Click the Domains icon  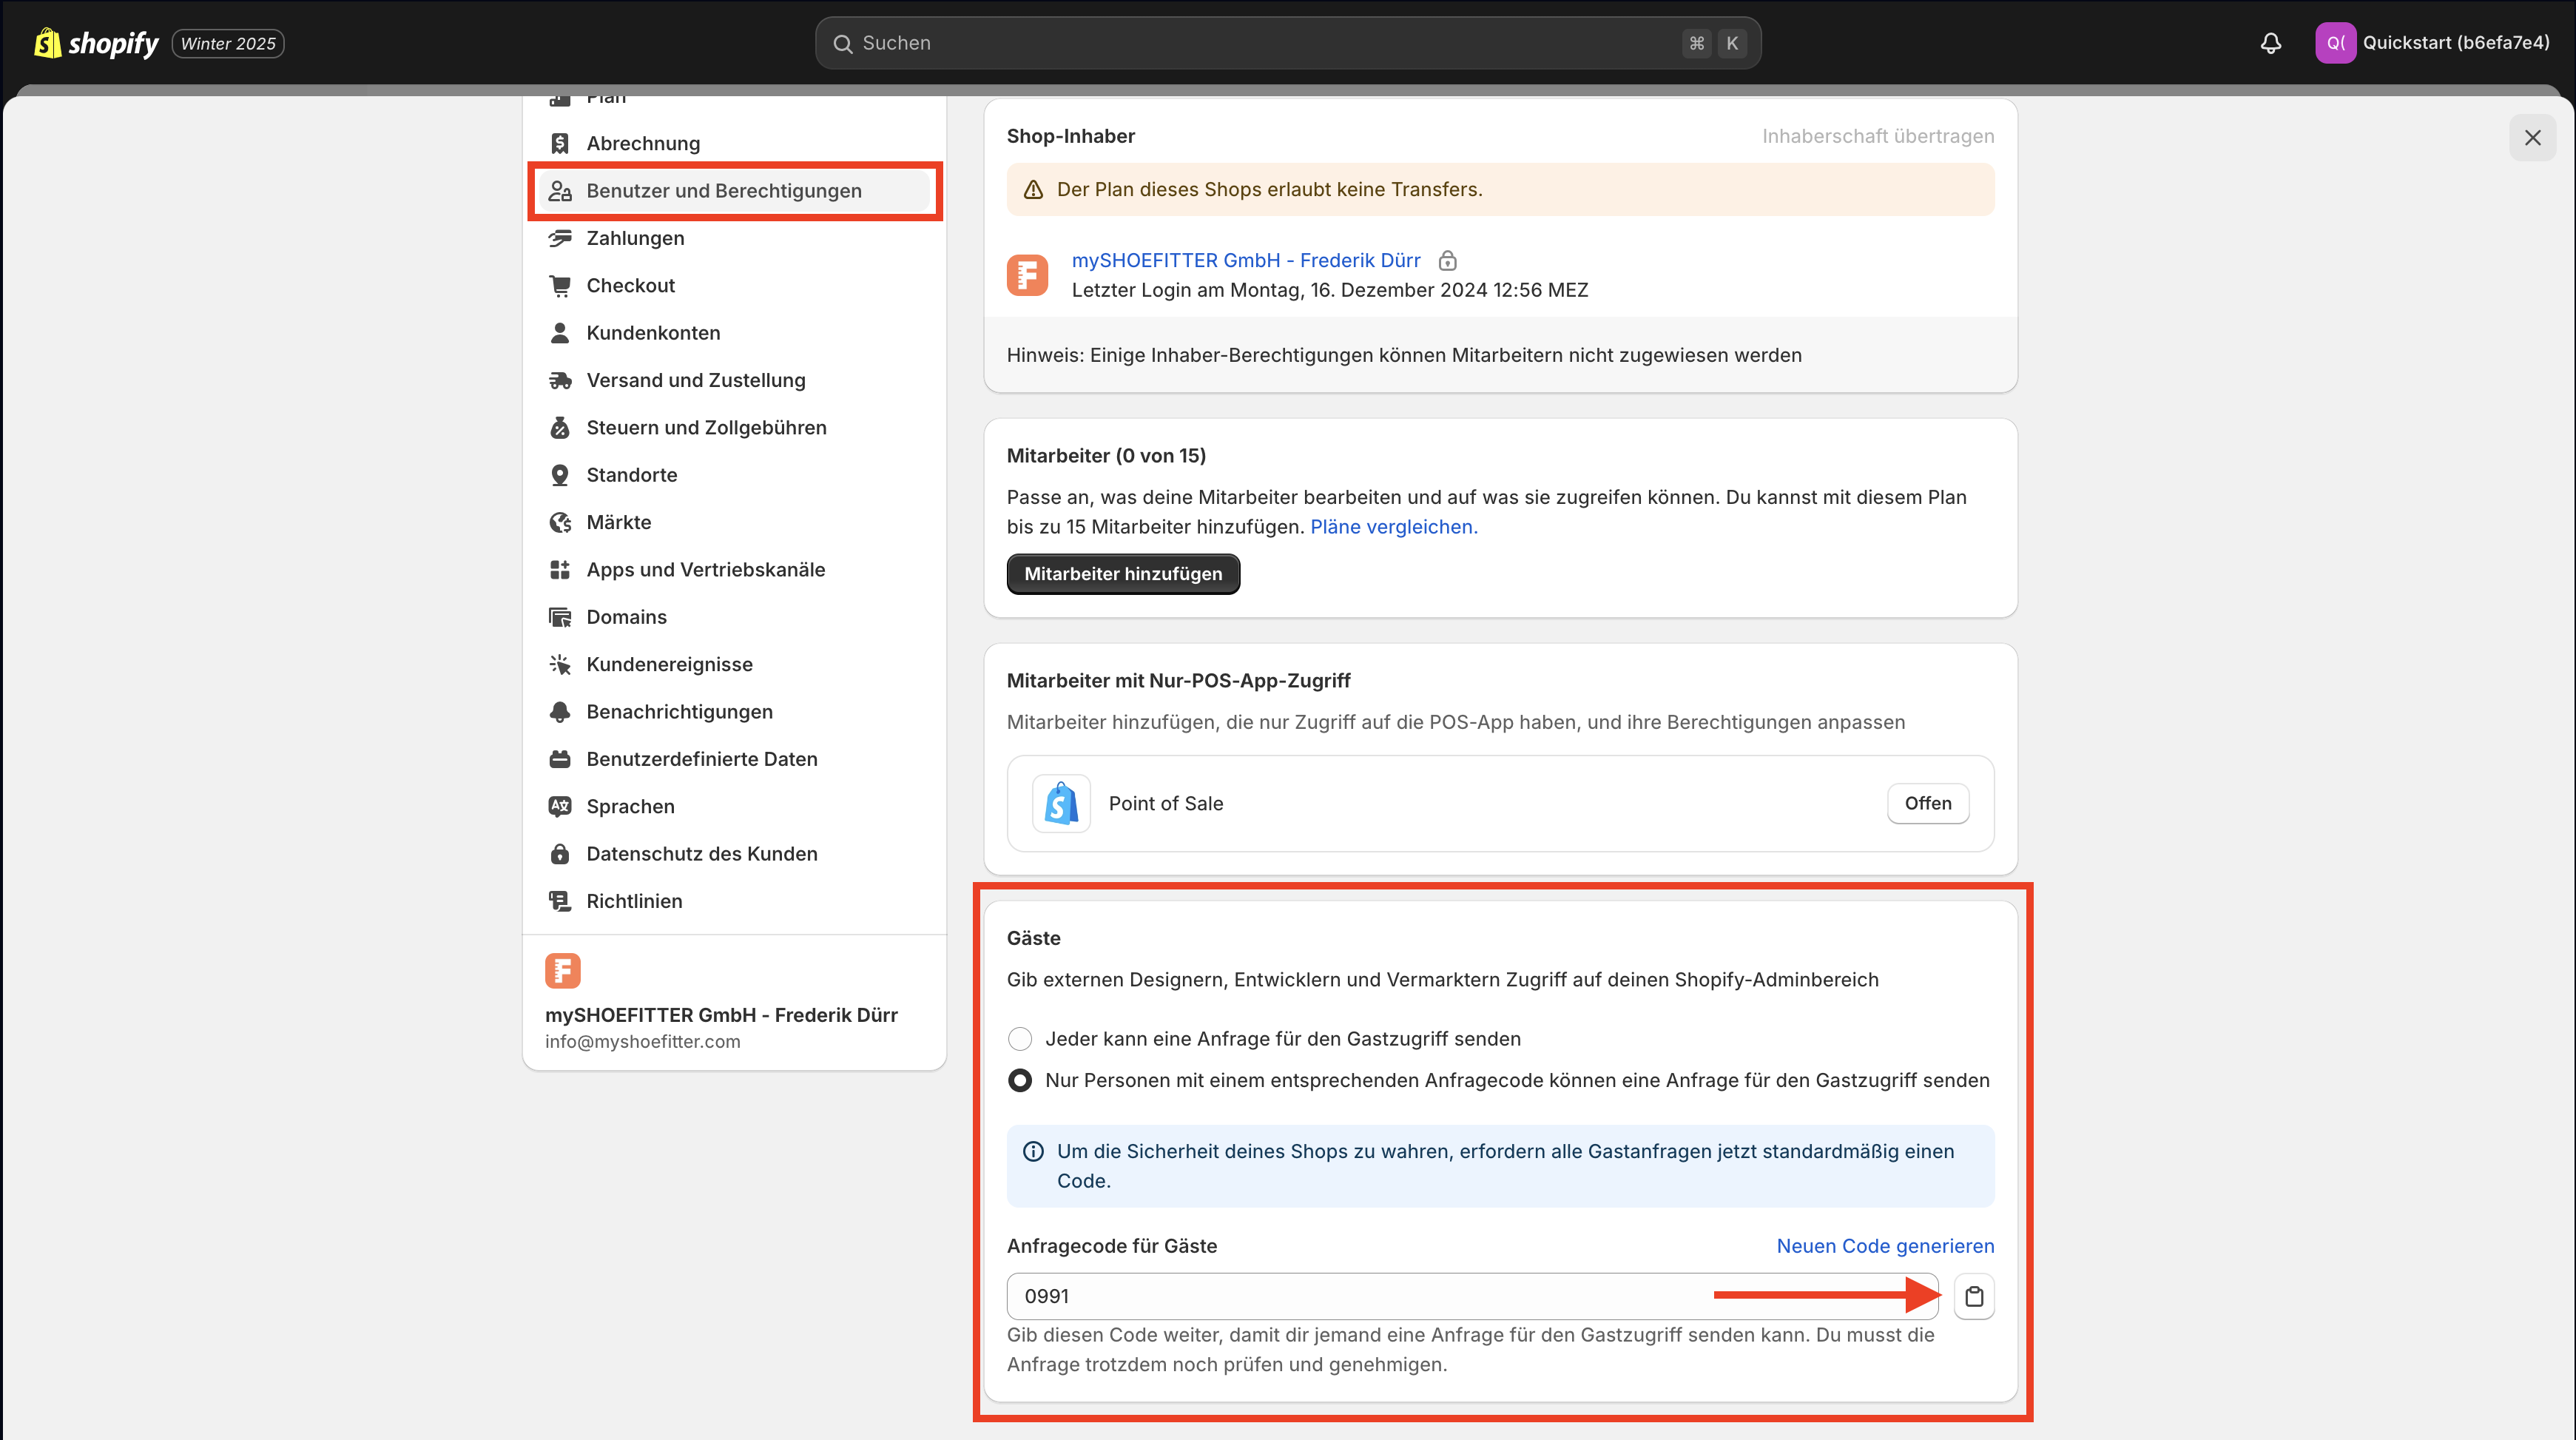[560, 617]
